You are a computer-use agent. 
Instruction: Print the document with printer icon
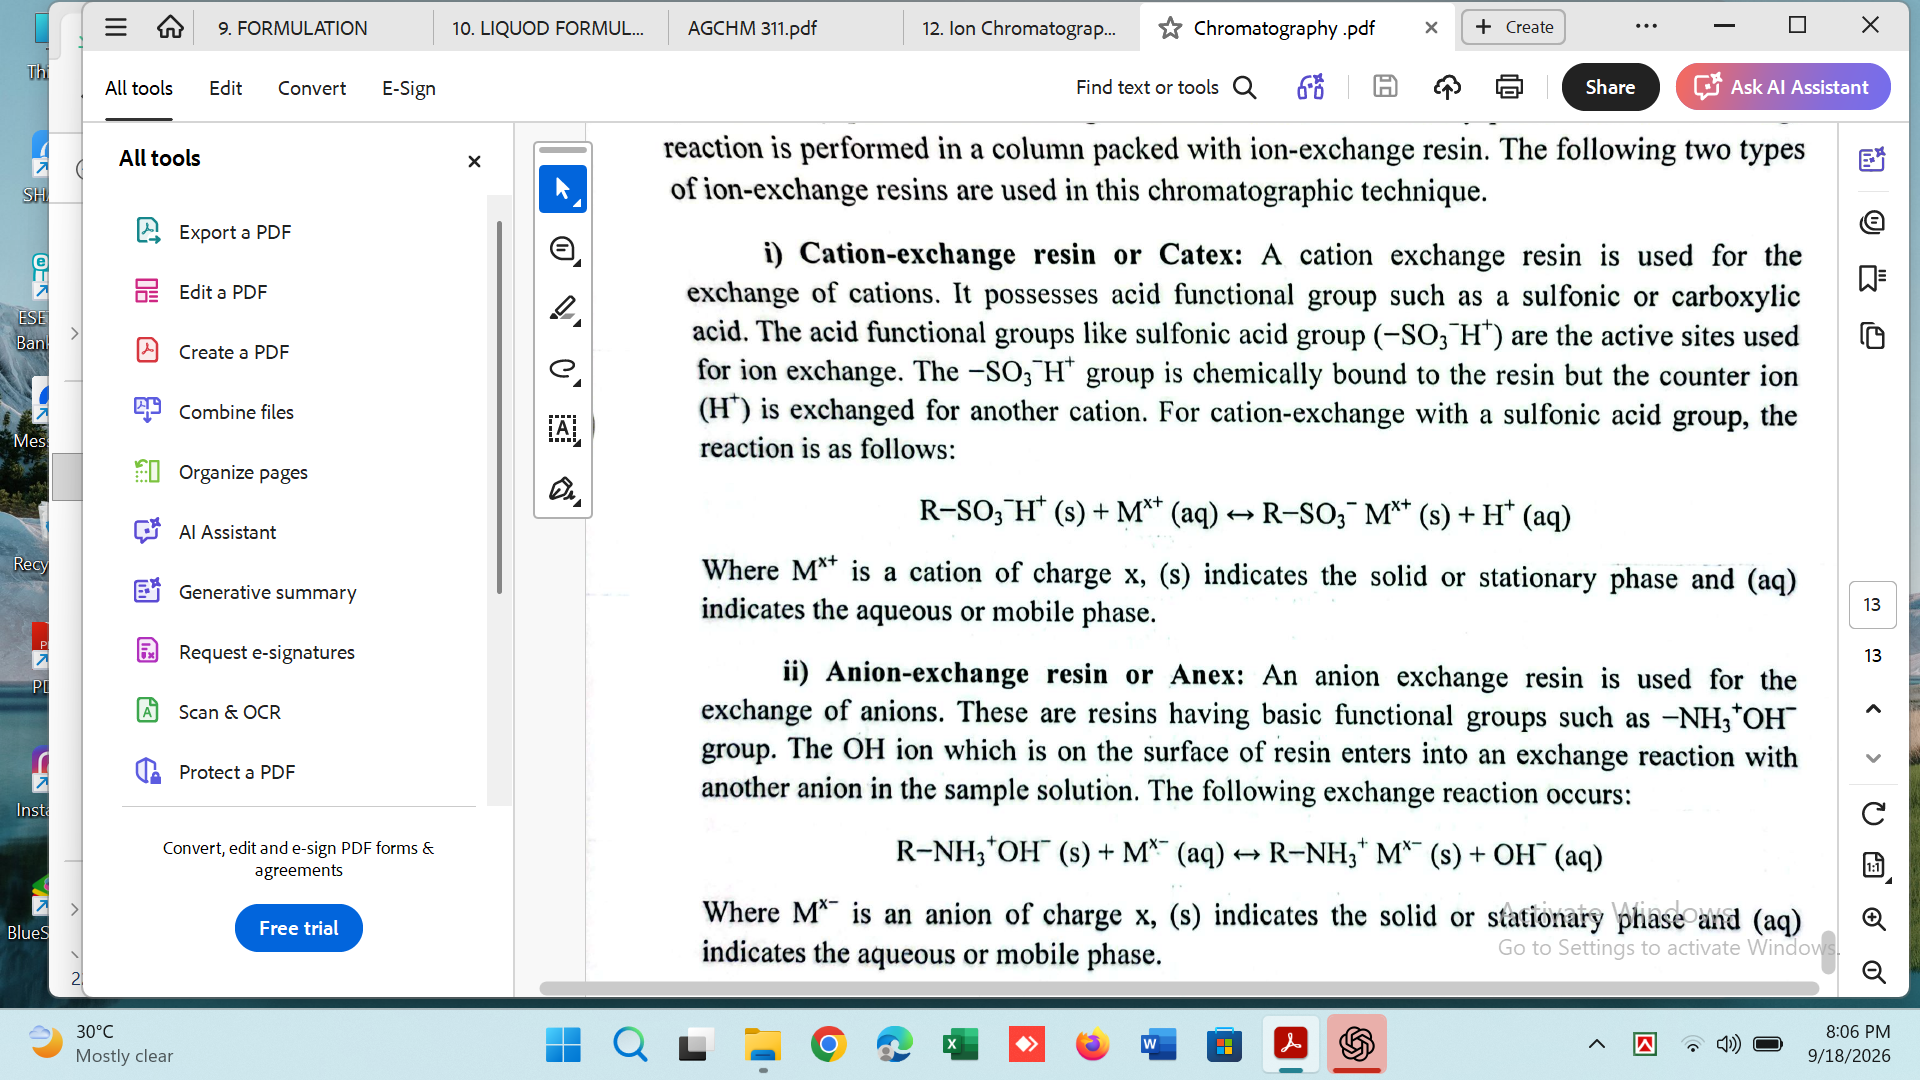(x=1509, y=88)
